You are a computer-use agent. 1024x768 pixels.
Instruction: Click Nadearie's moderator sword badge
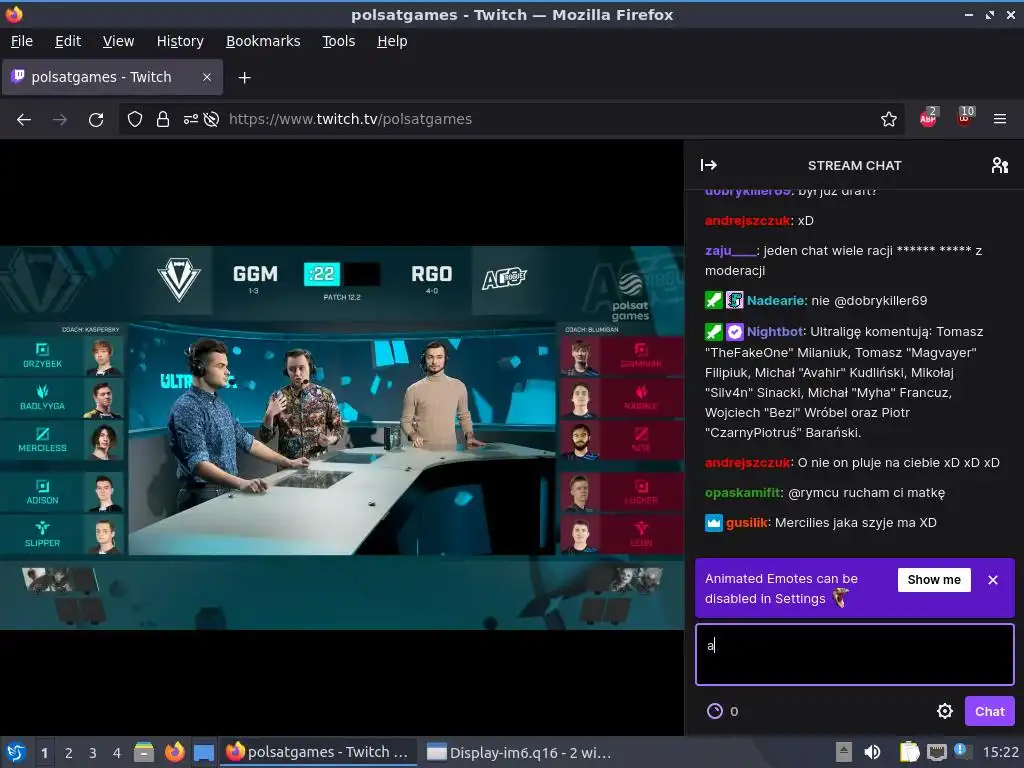pyautogui.click(x=714, y=300)
